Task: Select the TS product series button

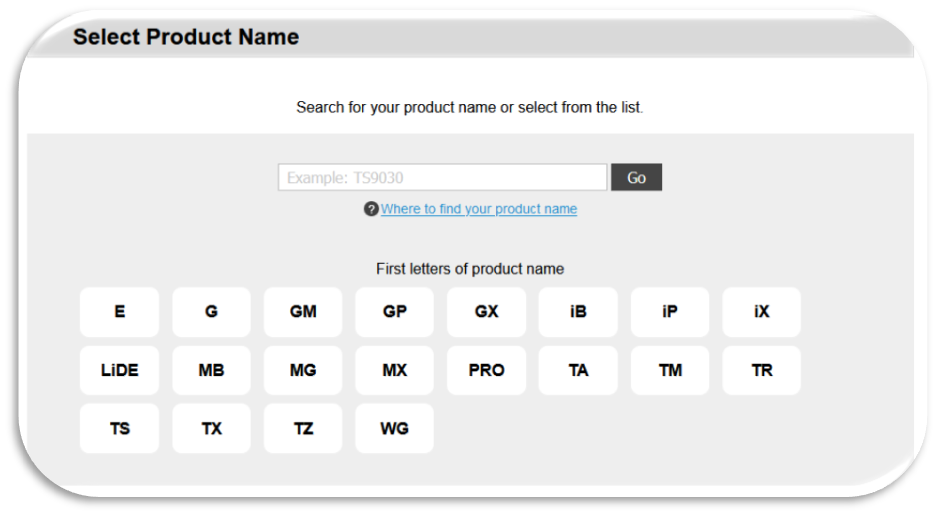Action: pos(119,429)
